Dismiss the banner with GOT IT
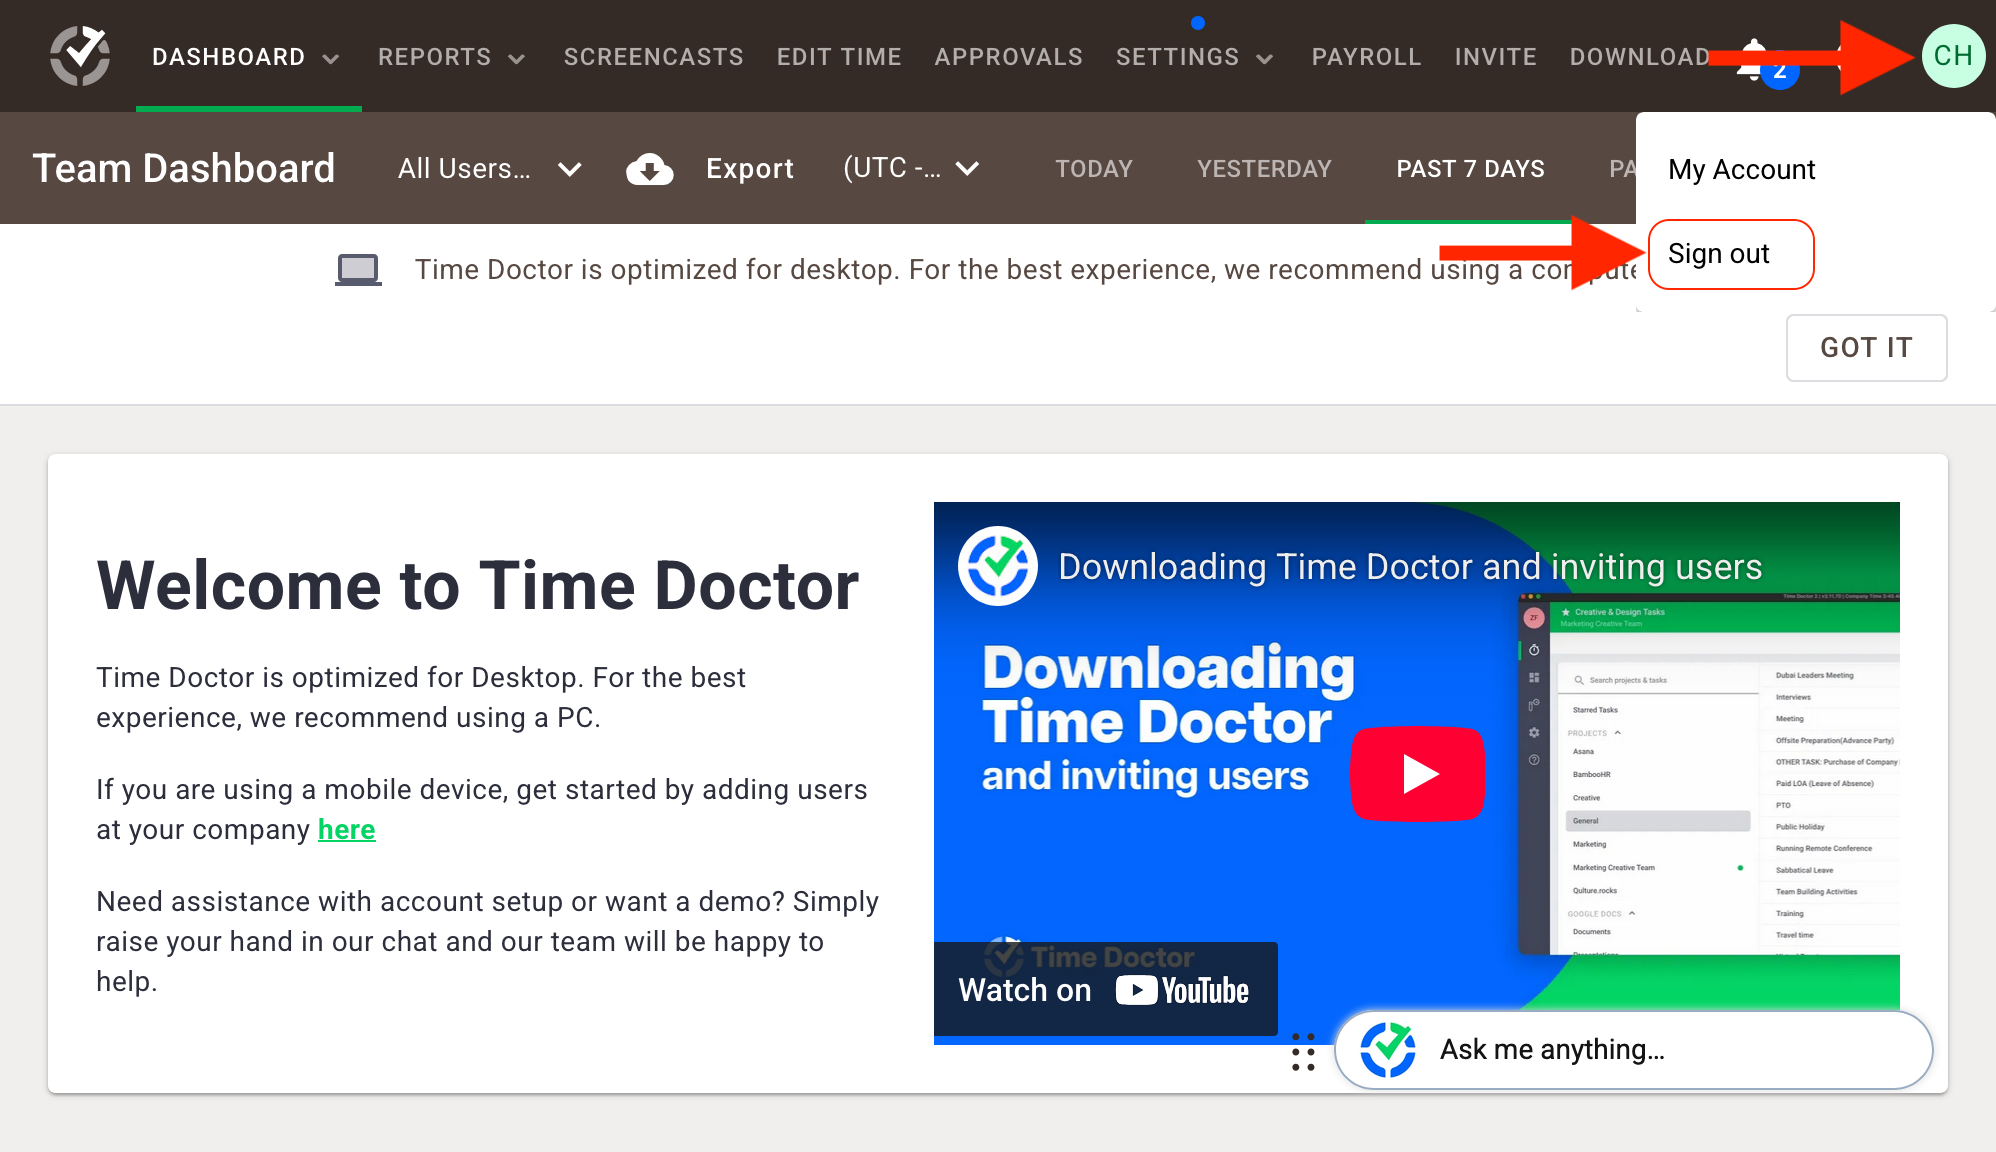 coord(1866,348)
